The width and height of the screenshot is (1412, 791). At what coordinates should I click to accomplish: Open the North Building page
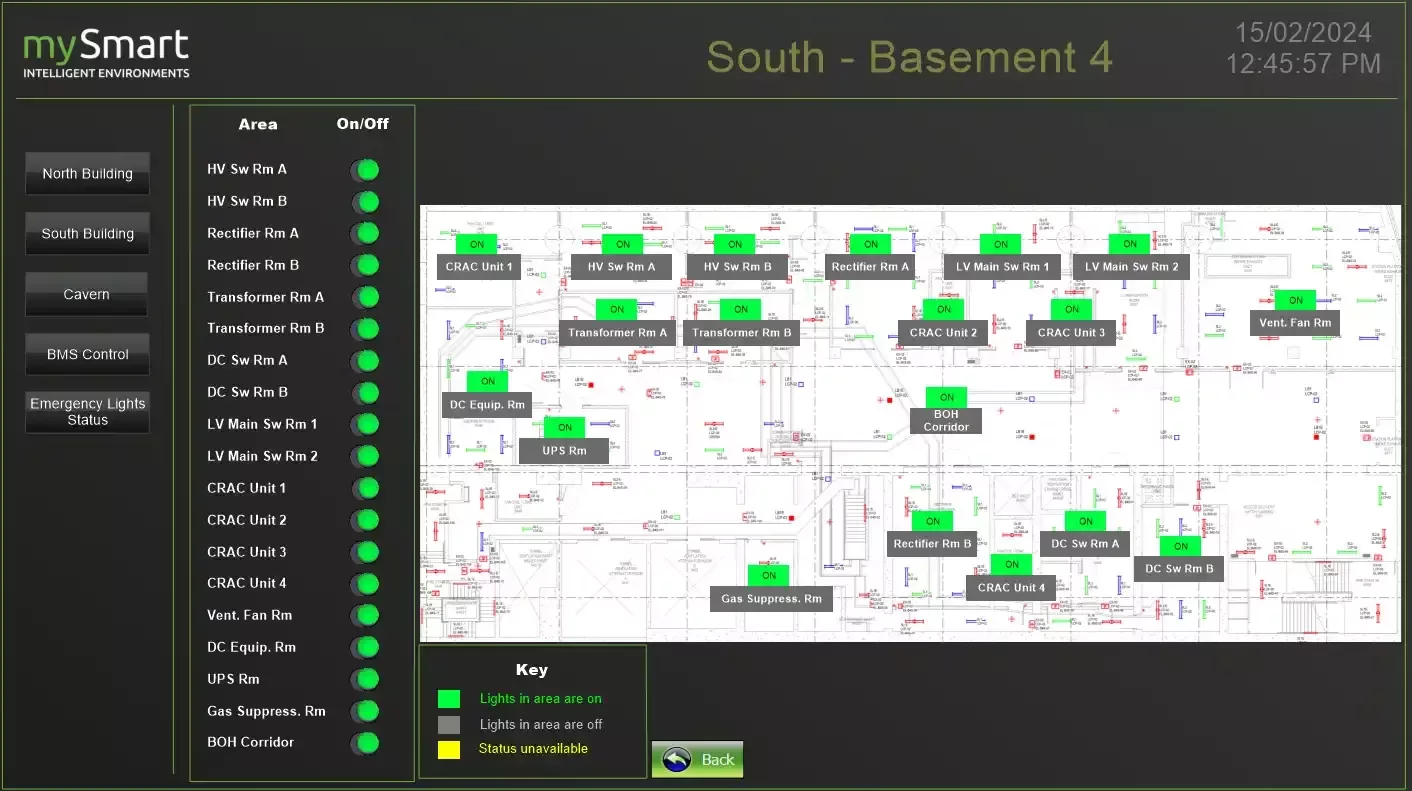coord(87,174)
